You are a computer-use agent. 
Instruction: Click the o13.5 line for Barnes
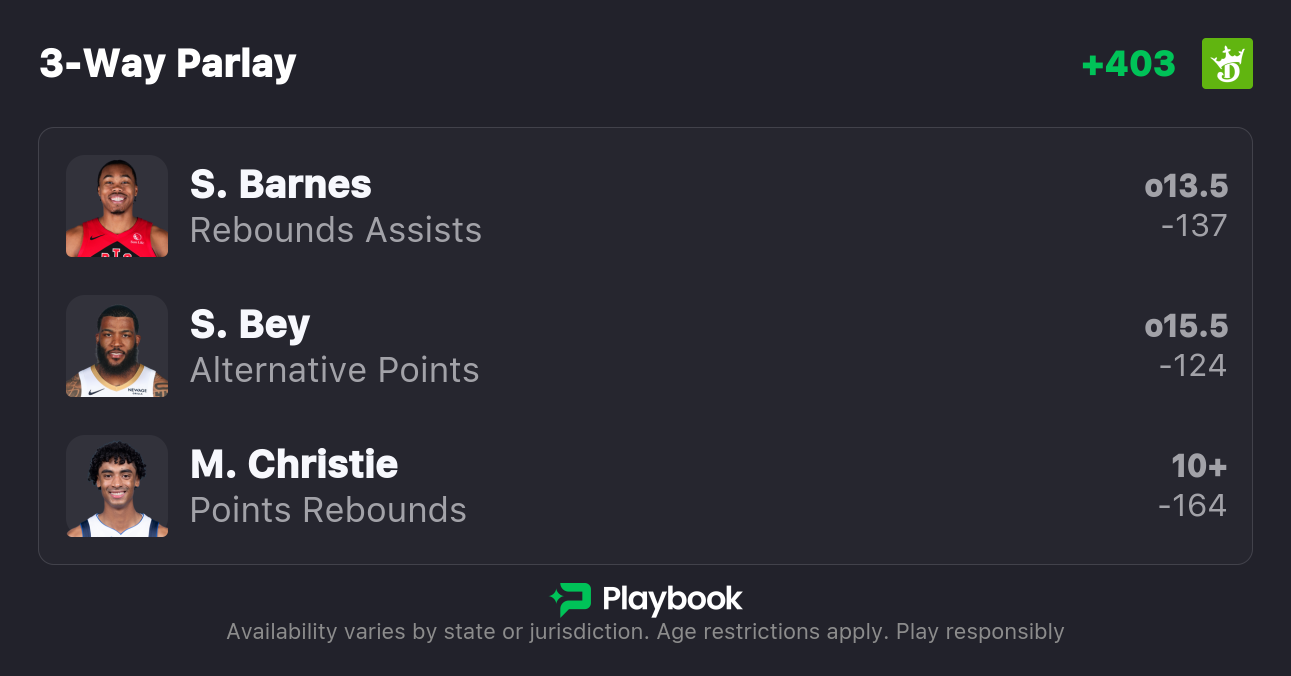[x=1186, y=186]
